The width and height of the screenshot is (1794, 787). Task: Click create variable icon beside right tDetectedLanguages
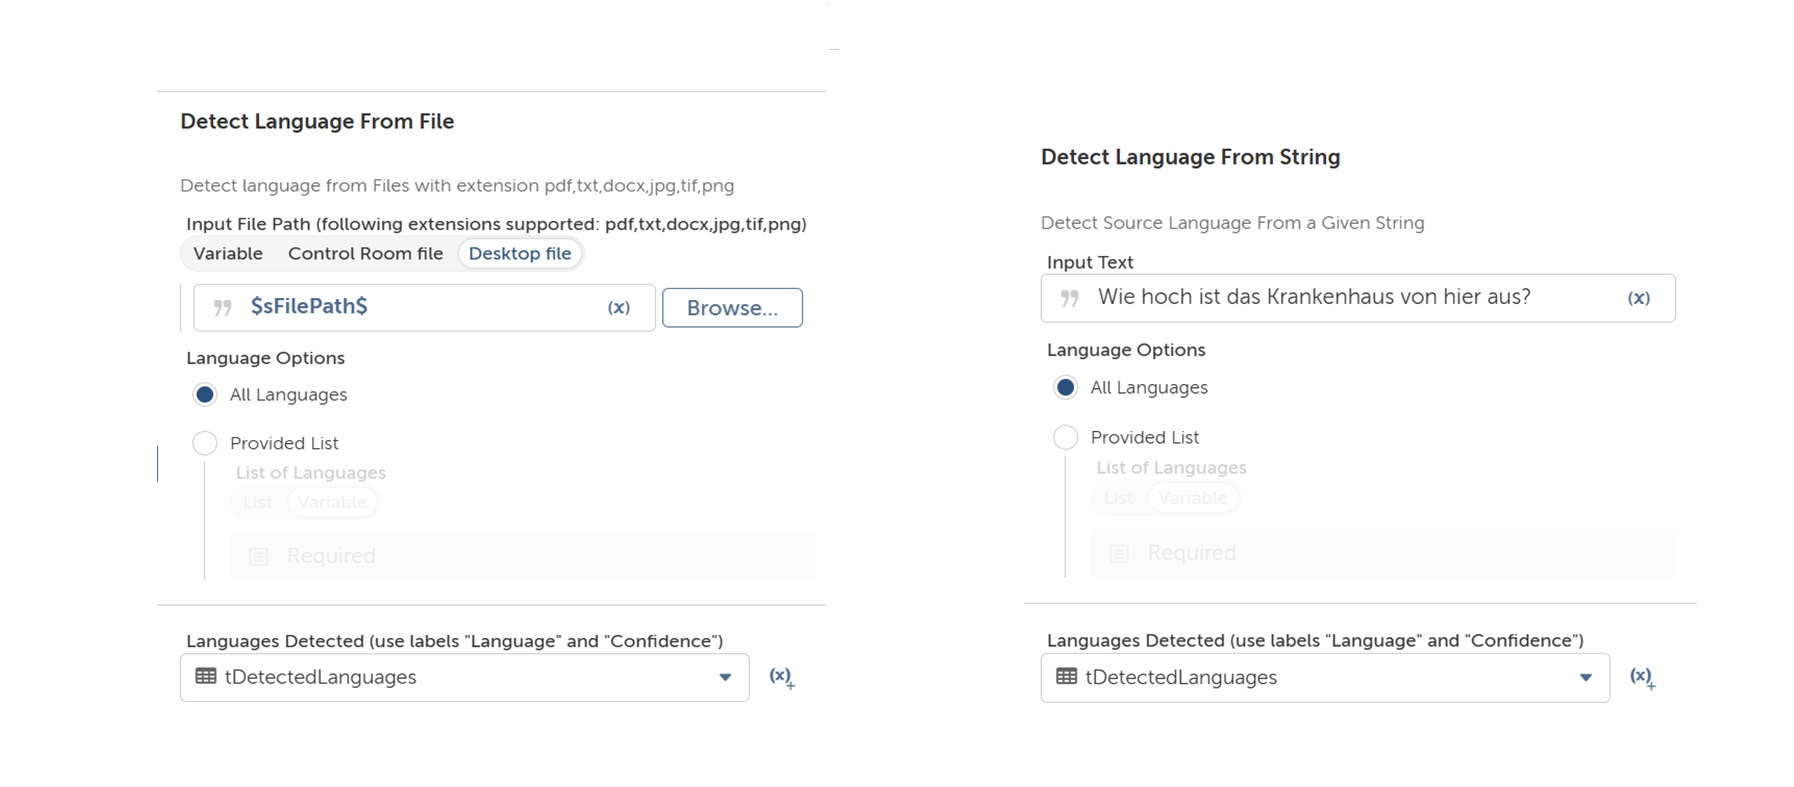(1642, 677)
